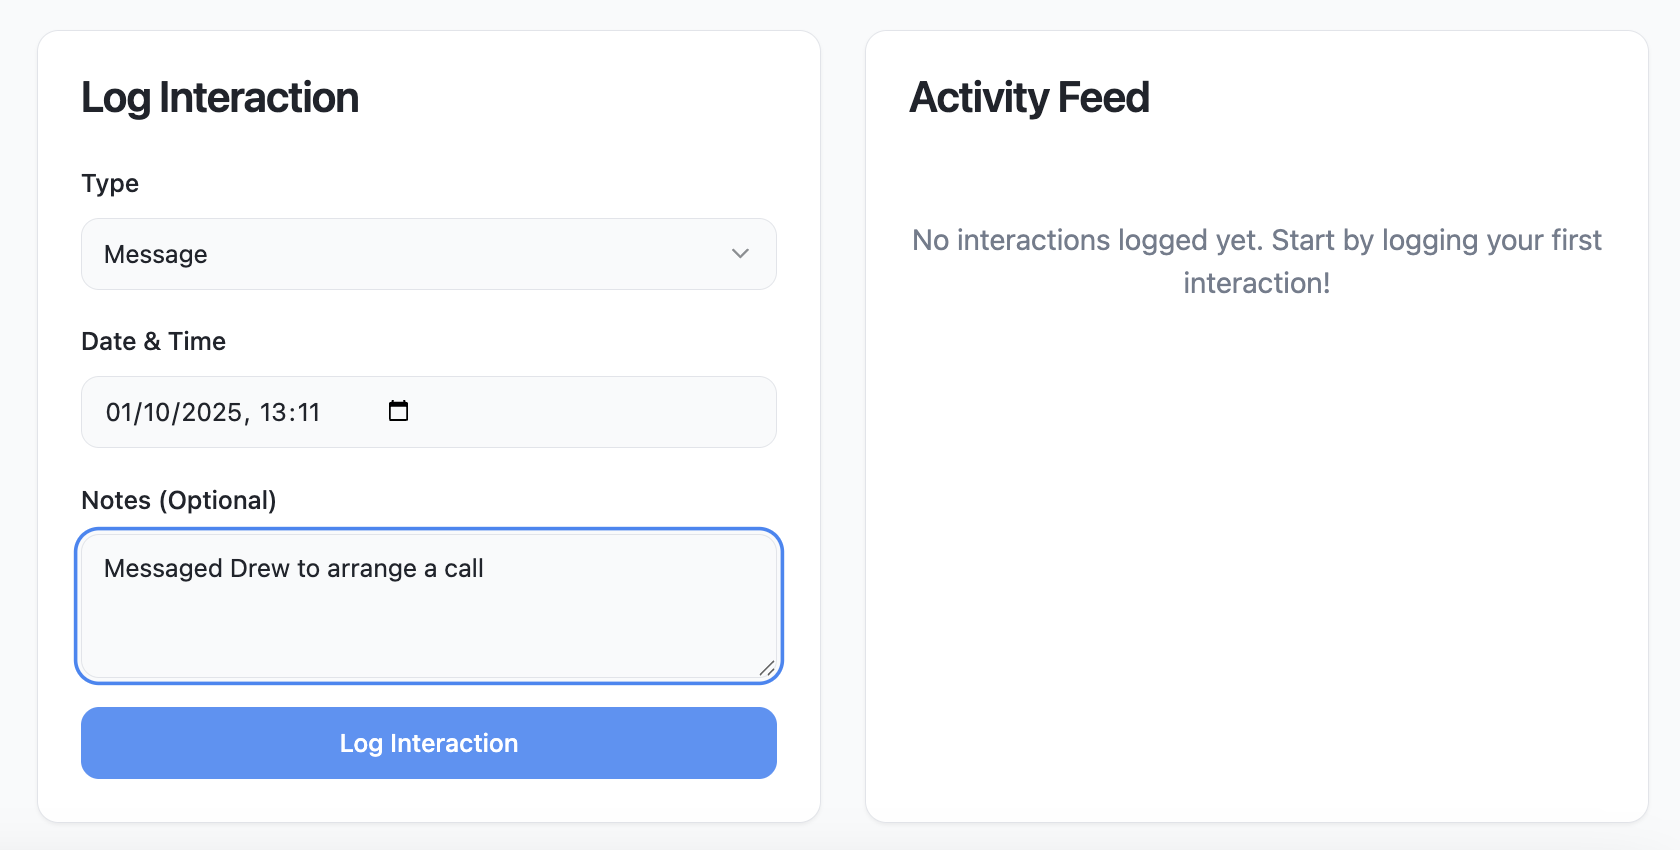Select the hour 13 in time field
Image resolution: width=1680 pixels, height=850 pixels.
click(x=273, y=412)
